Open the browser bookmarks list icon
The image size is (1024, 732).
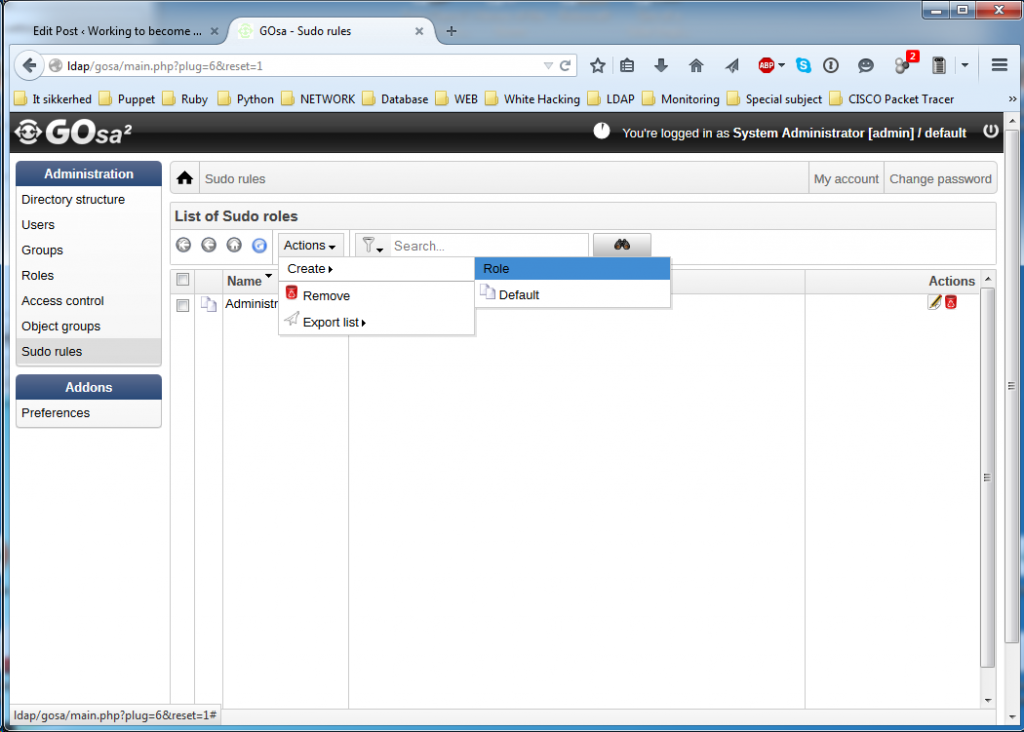(627, 65)
